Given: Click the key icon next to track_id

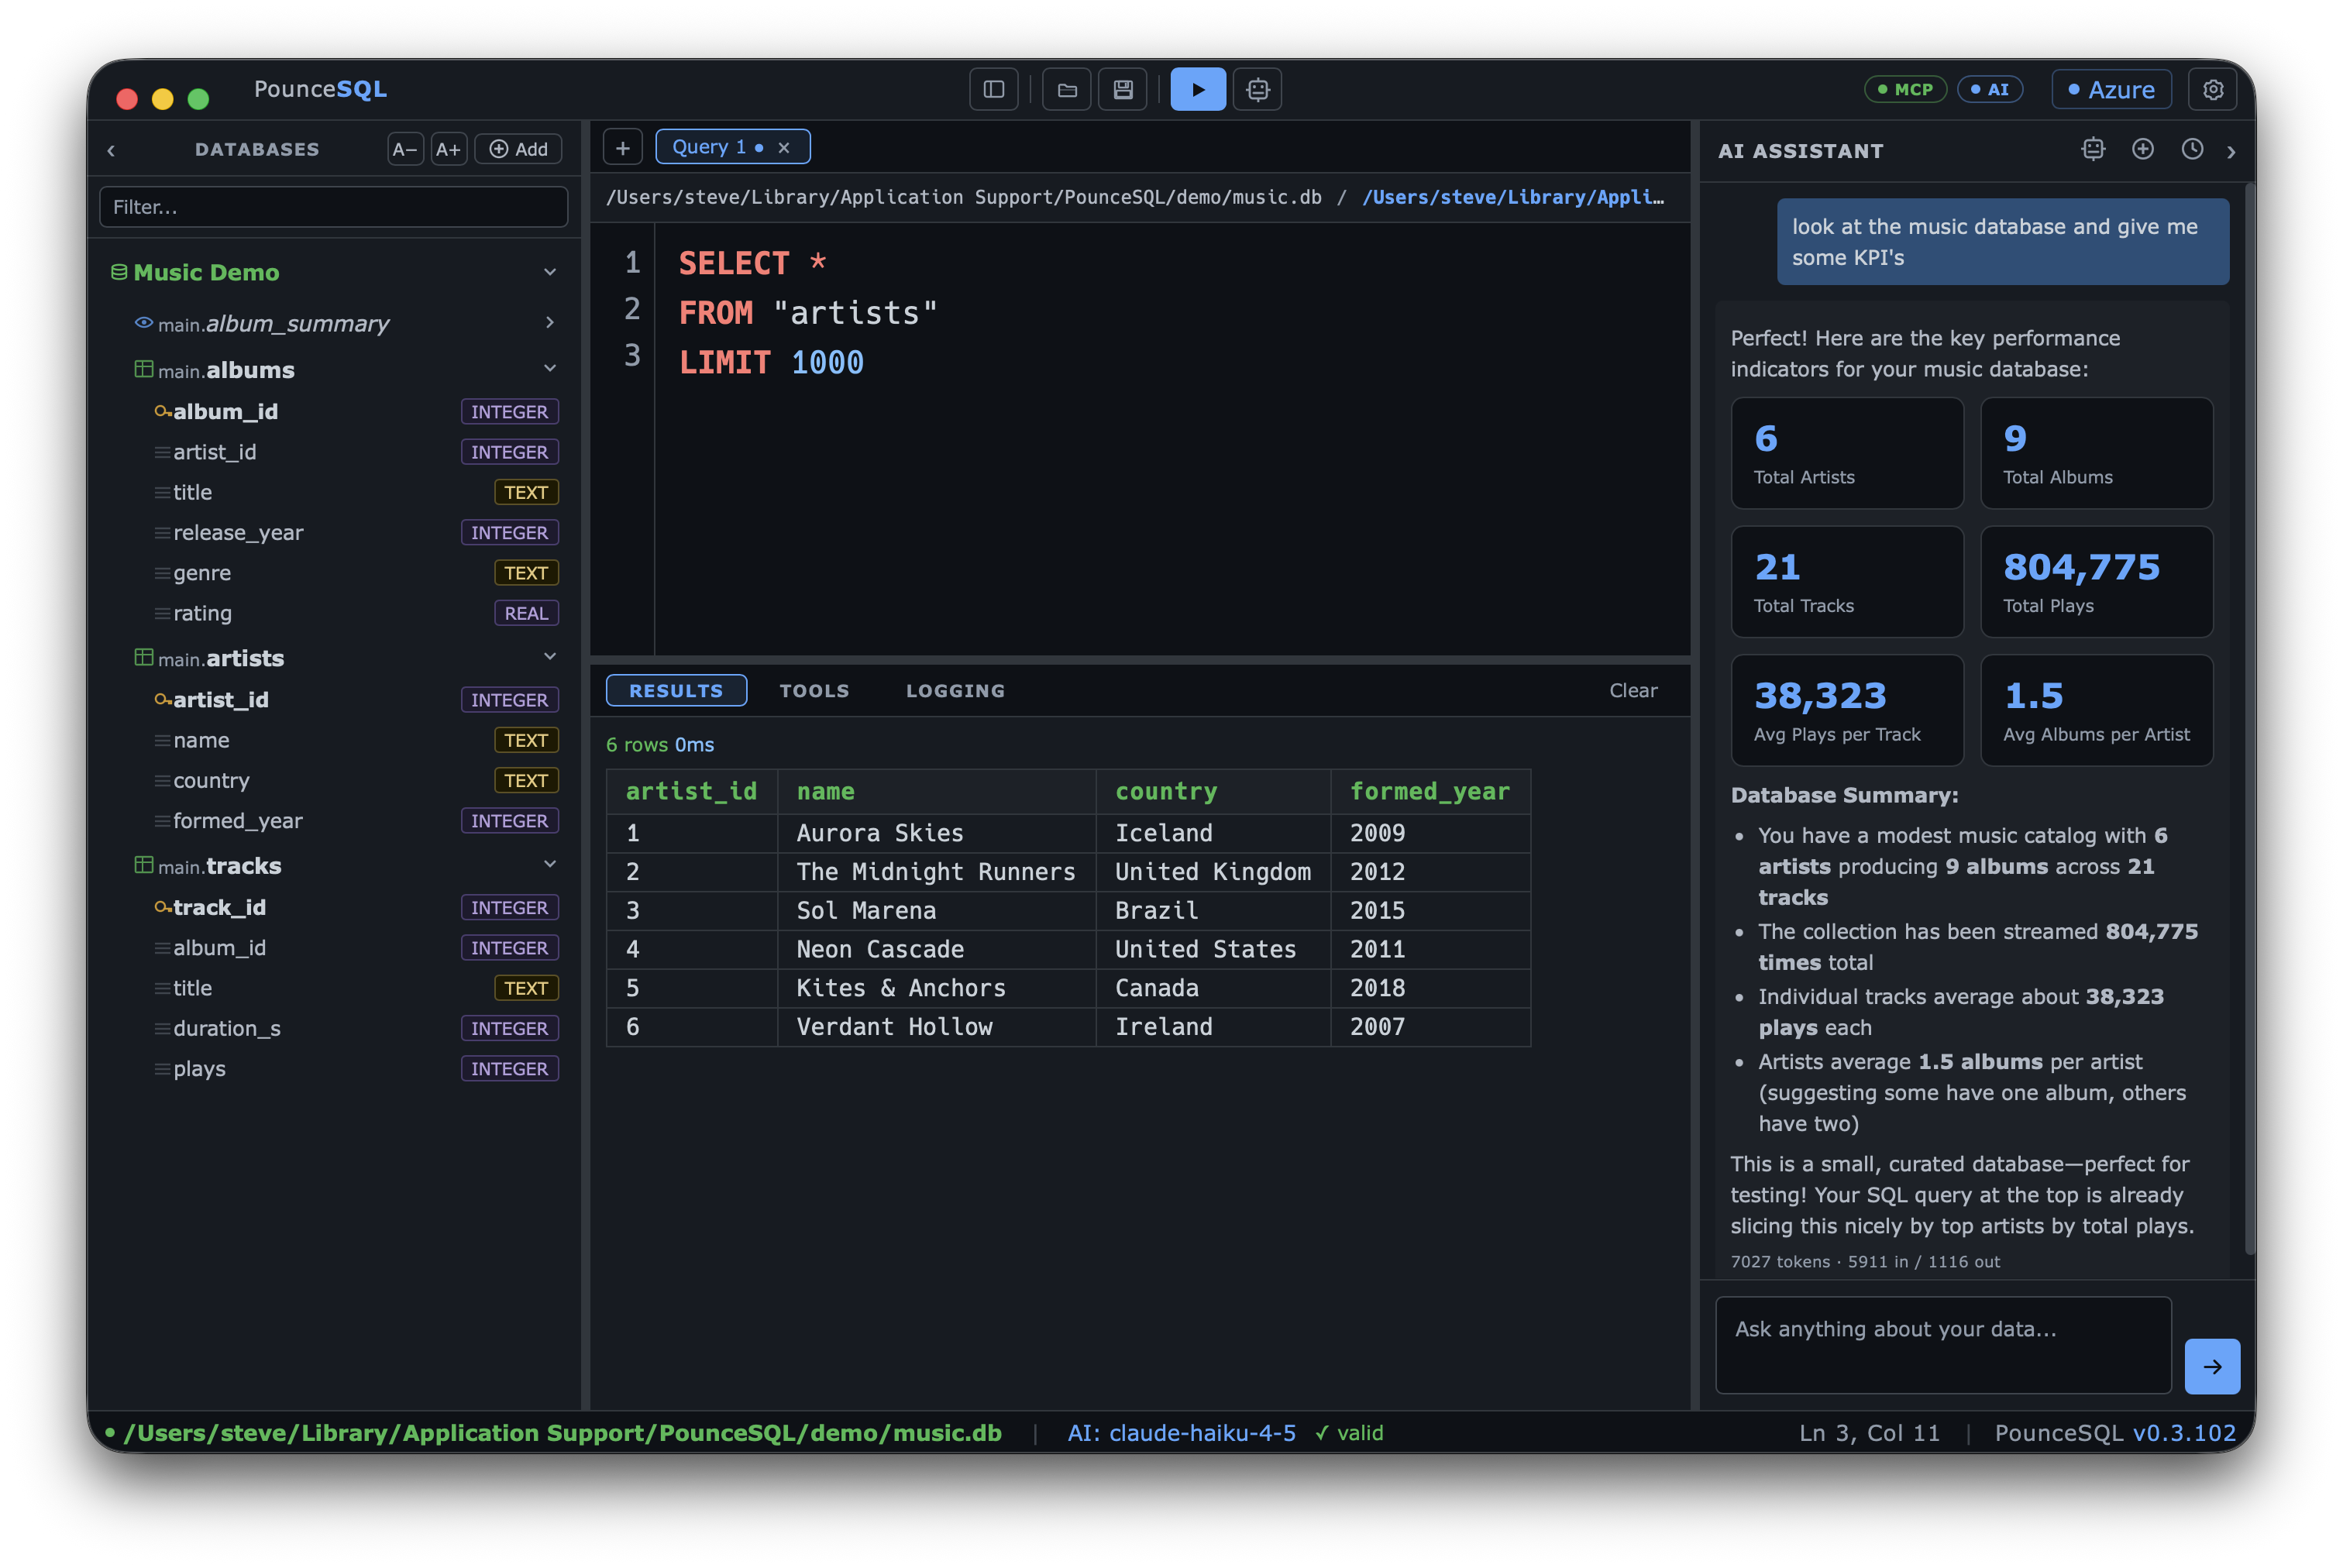Looking at the screenshot, I should [162, 907].
